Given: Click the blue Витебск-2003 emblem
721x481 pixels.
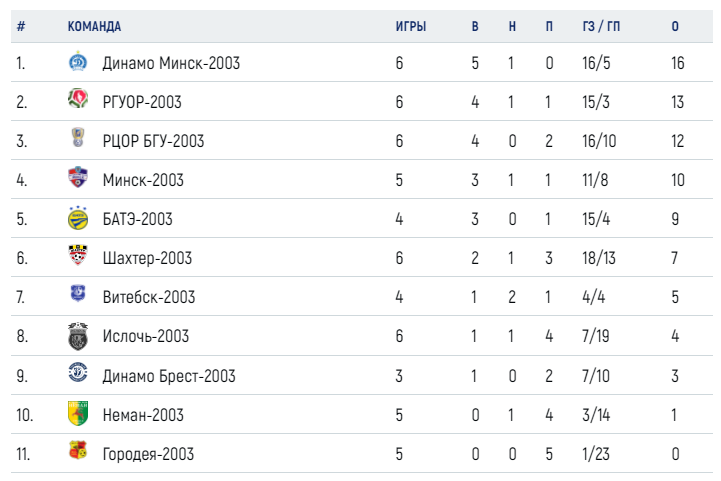Looking at the screenshot, I should pyautogui.click(x=78, y=293).
